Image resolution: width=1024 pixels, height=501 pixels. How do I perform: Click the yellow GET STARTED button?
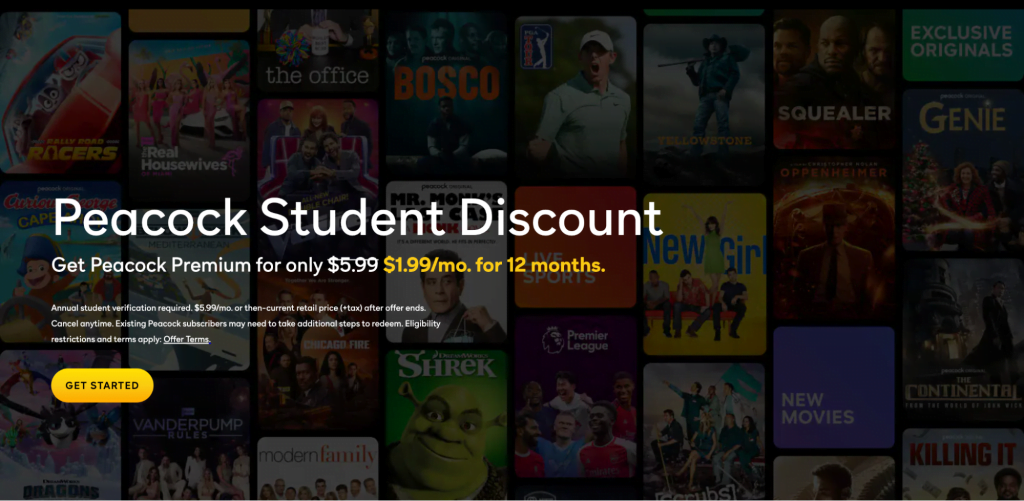[102, 385]
